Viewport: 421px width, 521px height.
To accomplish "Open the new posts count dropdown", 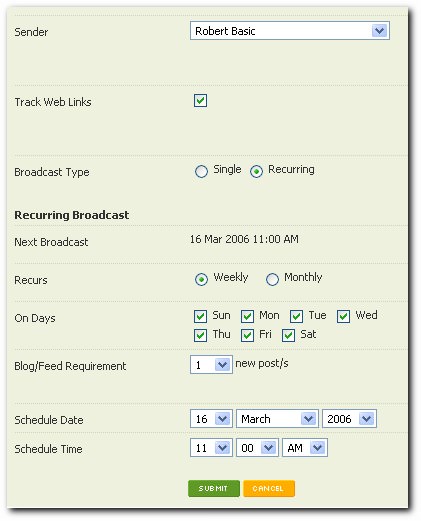I will 211,365.
